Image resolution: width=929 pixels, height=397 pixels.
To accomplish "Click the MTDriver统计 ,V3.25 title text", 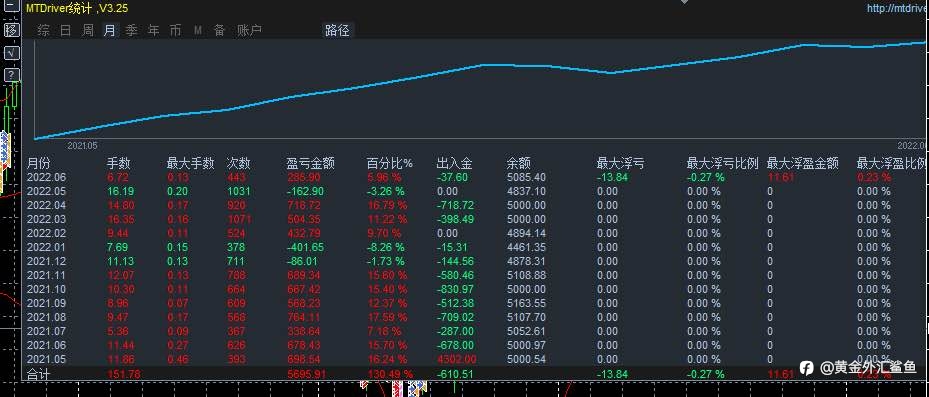I will pyautogui.click(x=76, y=8).
